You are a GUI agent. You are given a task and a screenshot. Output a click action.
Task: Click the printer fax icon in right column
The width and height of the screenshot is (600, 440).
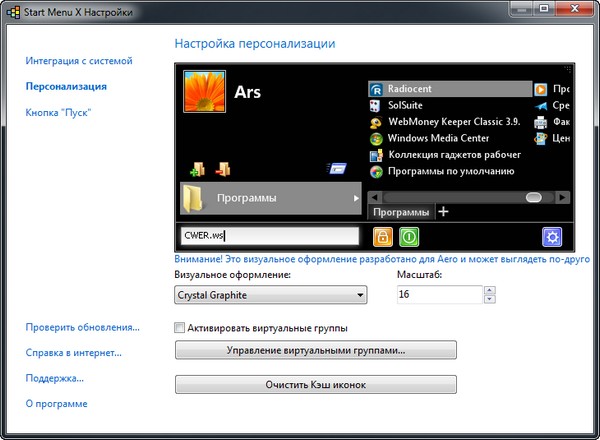point(540,122)
